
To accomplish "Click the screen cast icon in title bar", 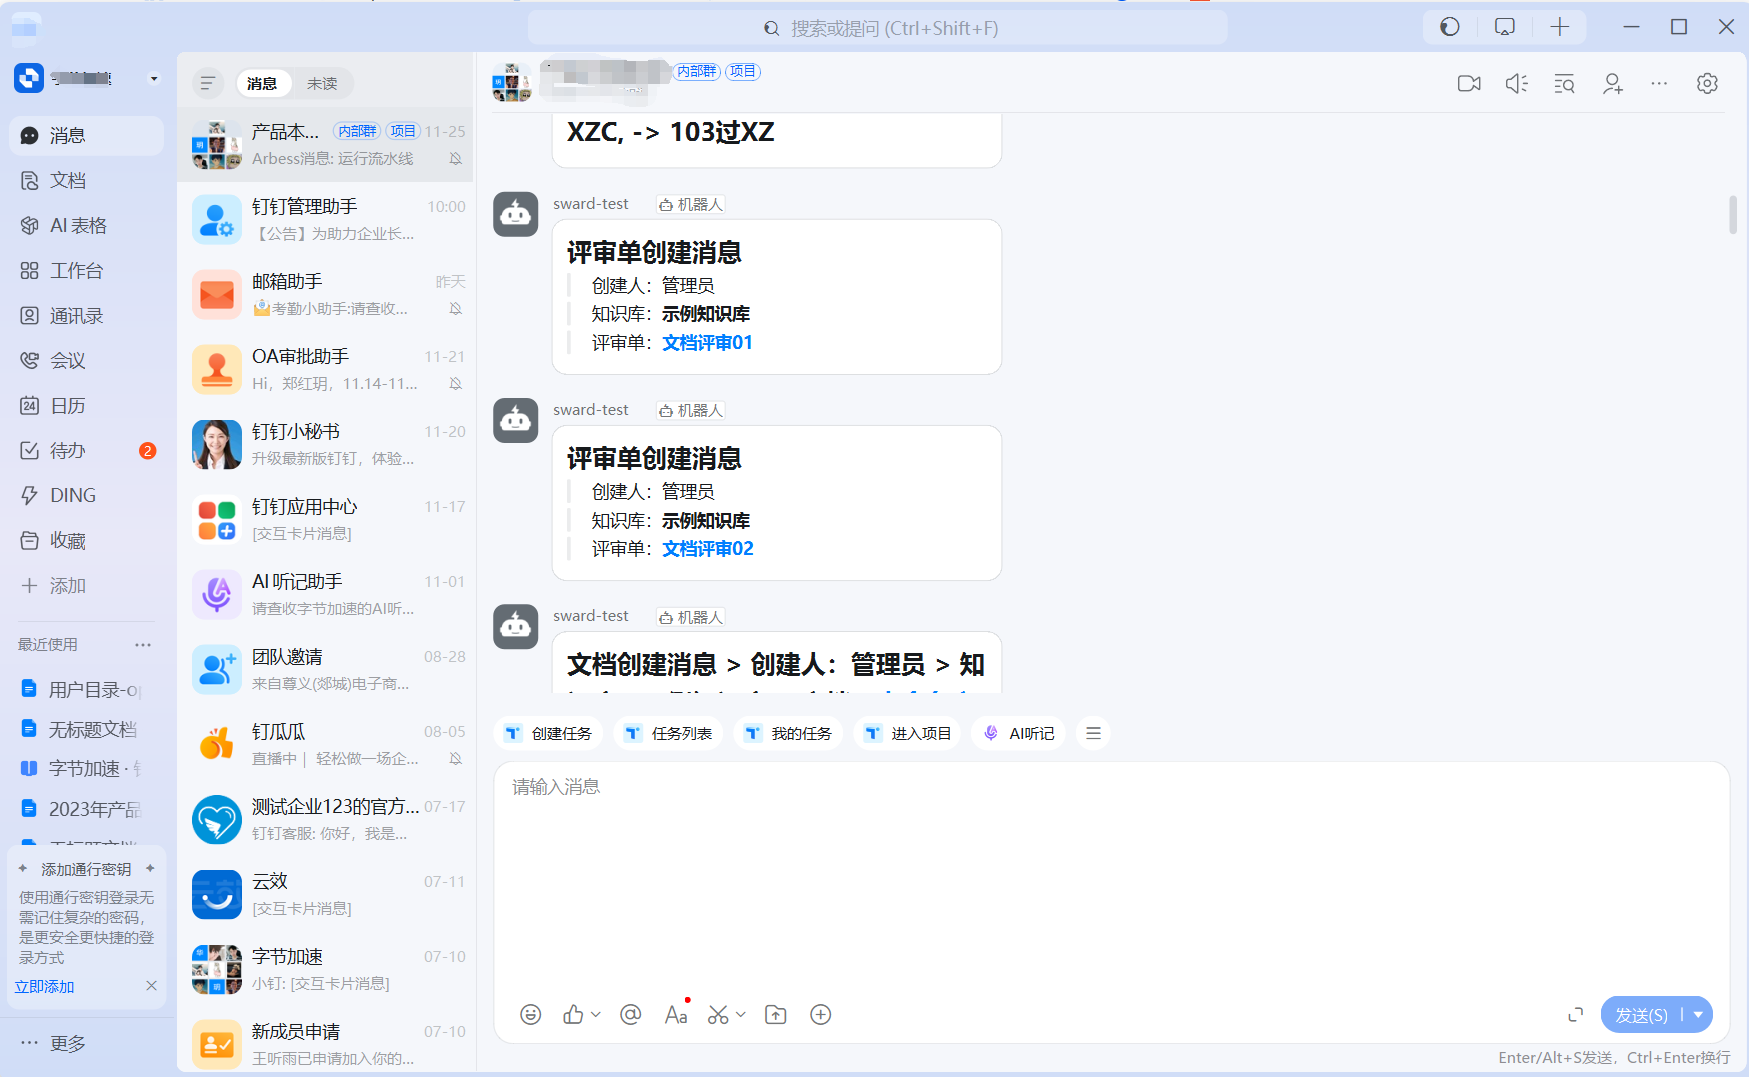I will [1505, 27].
